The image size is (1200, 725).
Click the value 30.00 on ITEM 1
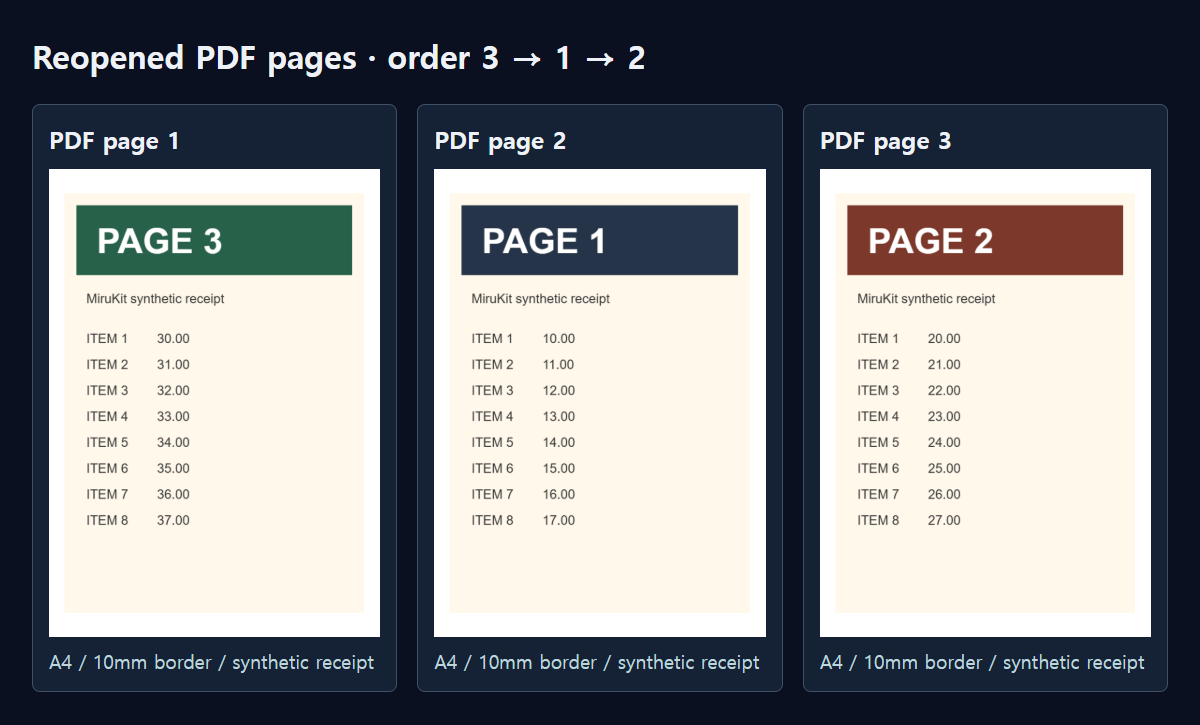tap(173, 339)
